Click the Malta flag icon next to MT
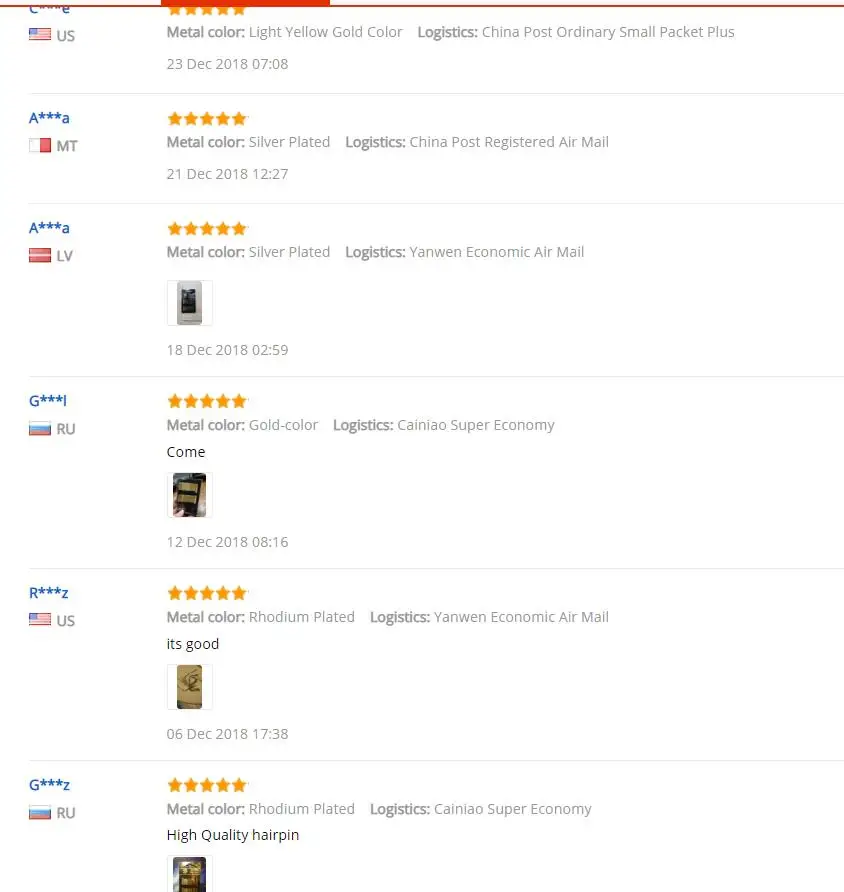Viewport: 844px width, 892px height. (x=40, y=145)
